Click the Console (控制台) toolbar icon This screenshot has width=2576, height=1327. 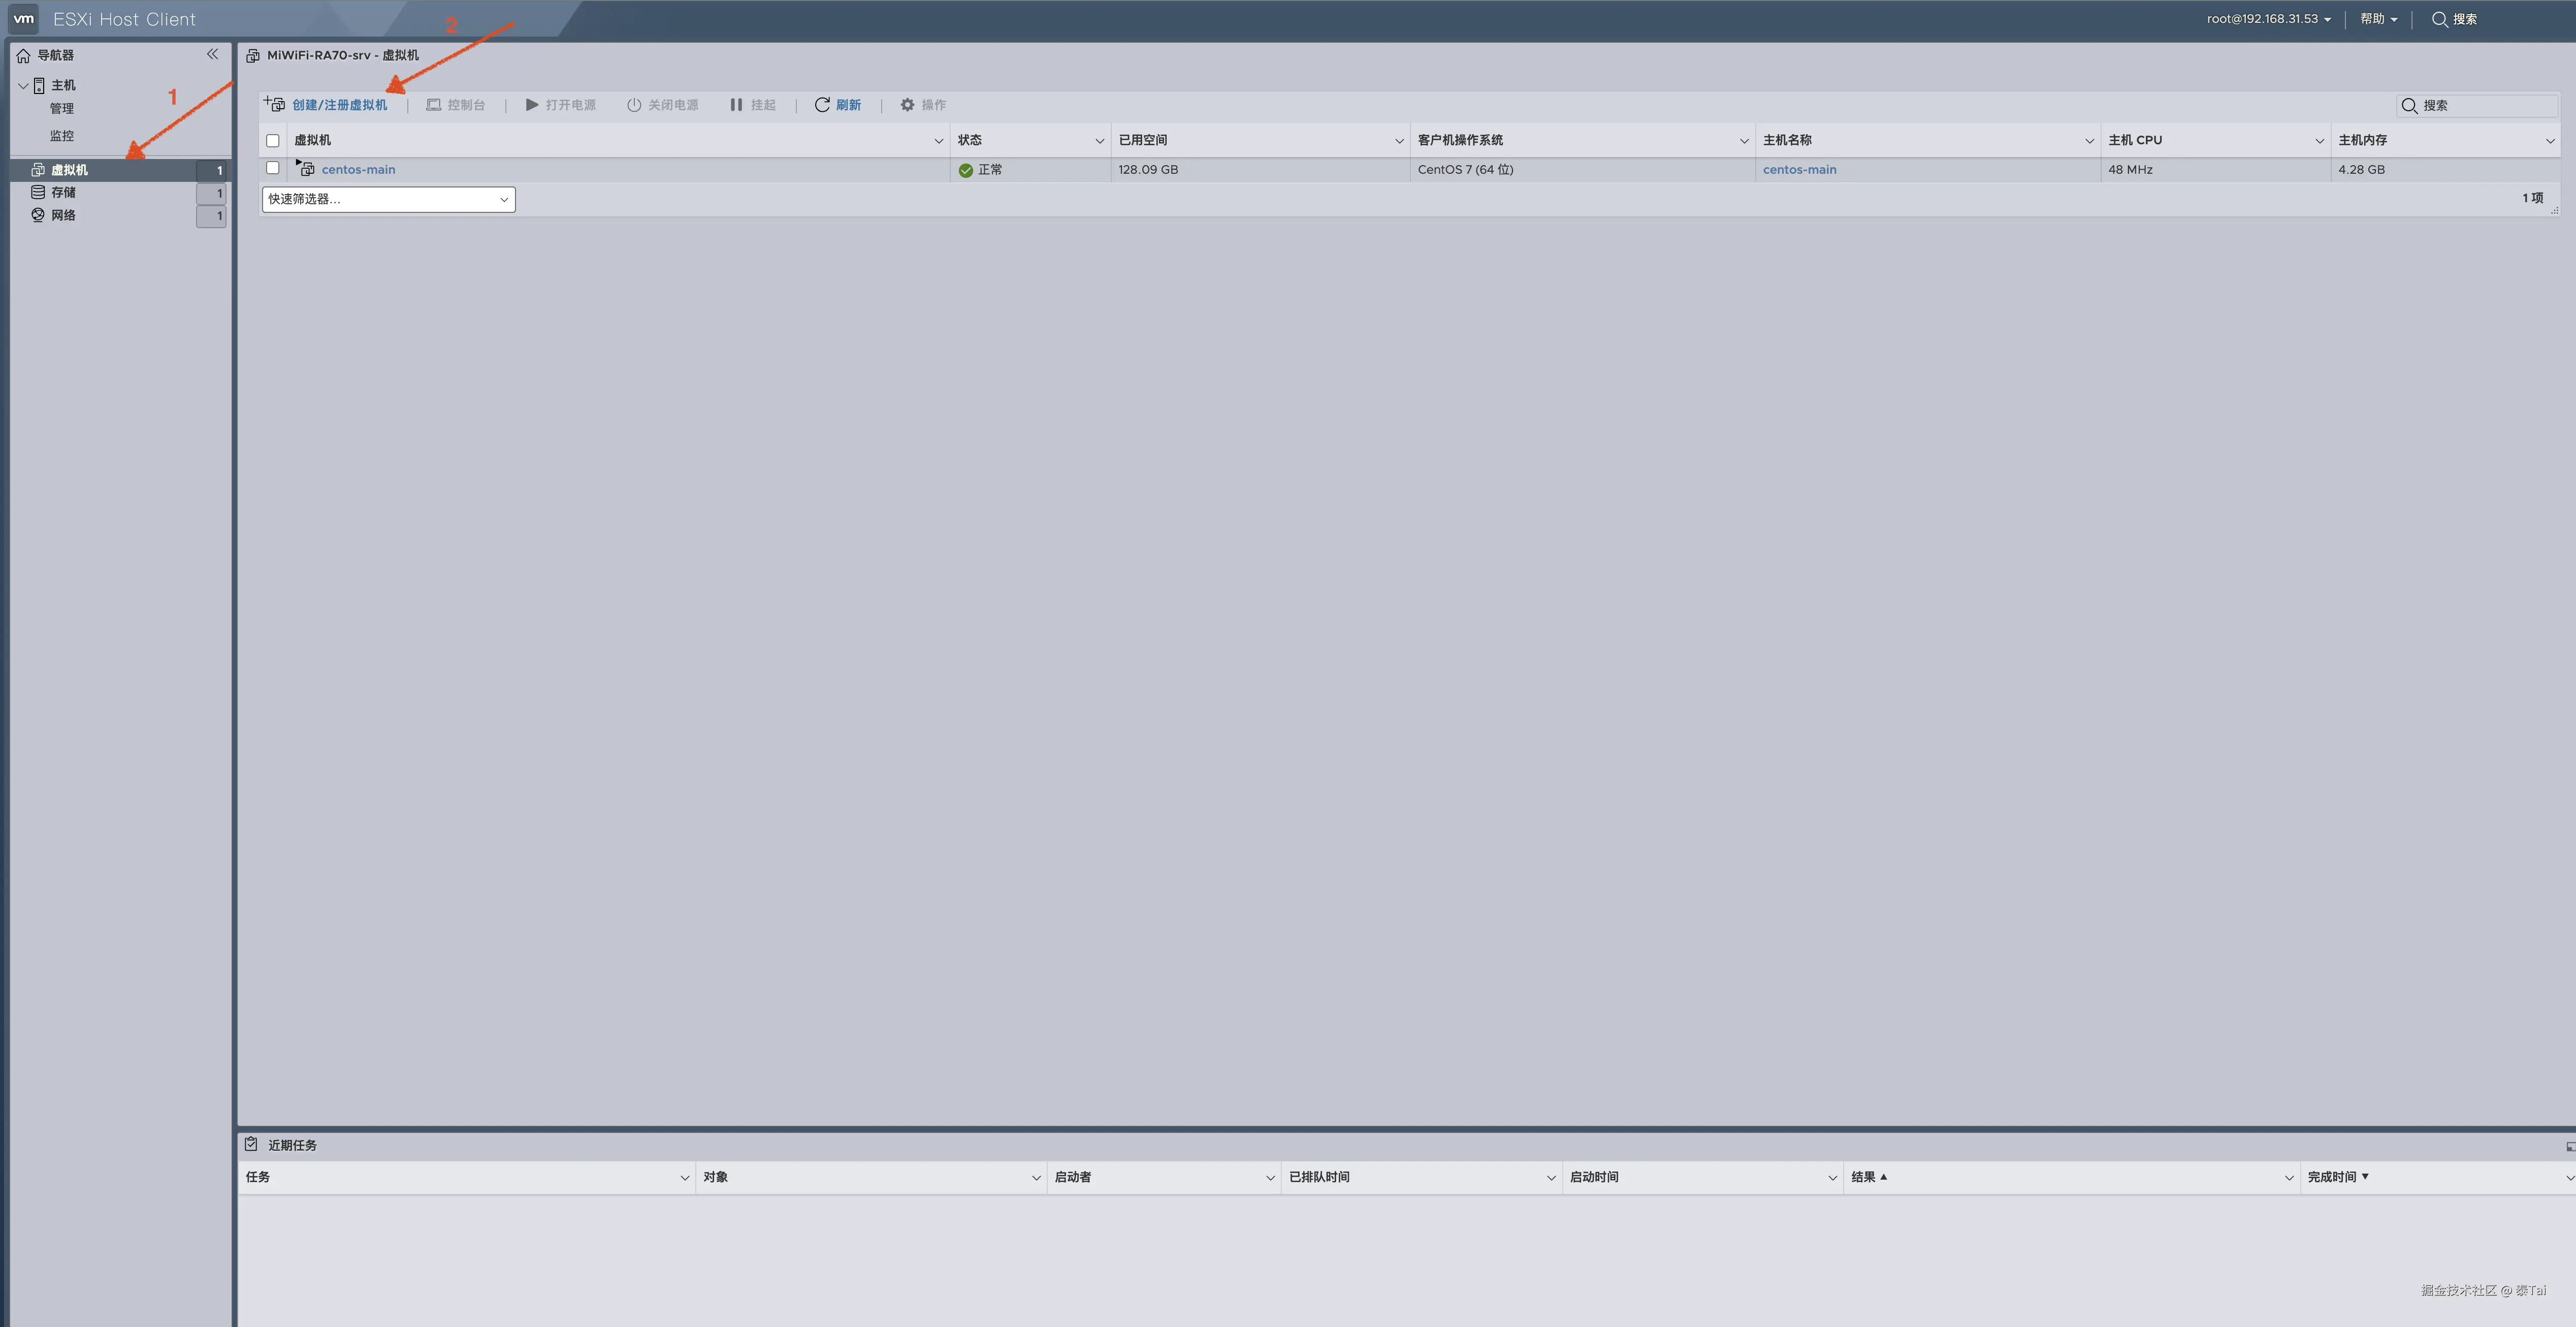(434, 105)
